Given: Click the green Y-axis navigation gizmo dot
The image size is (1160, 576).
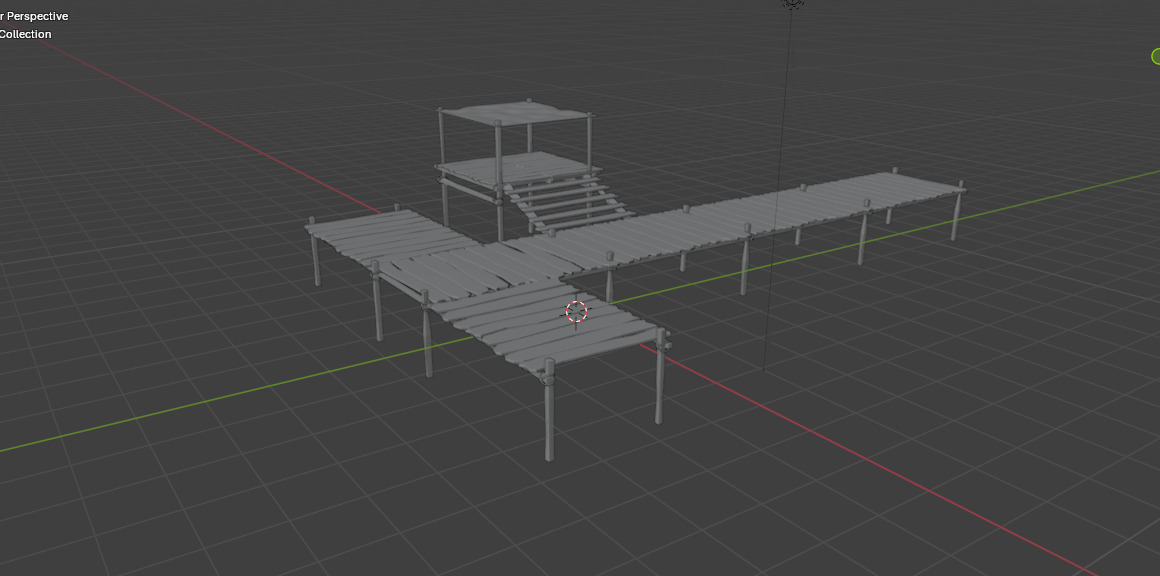Looking at the screenshot, I should 1156,56.
